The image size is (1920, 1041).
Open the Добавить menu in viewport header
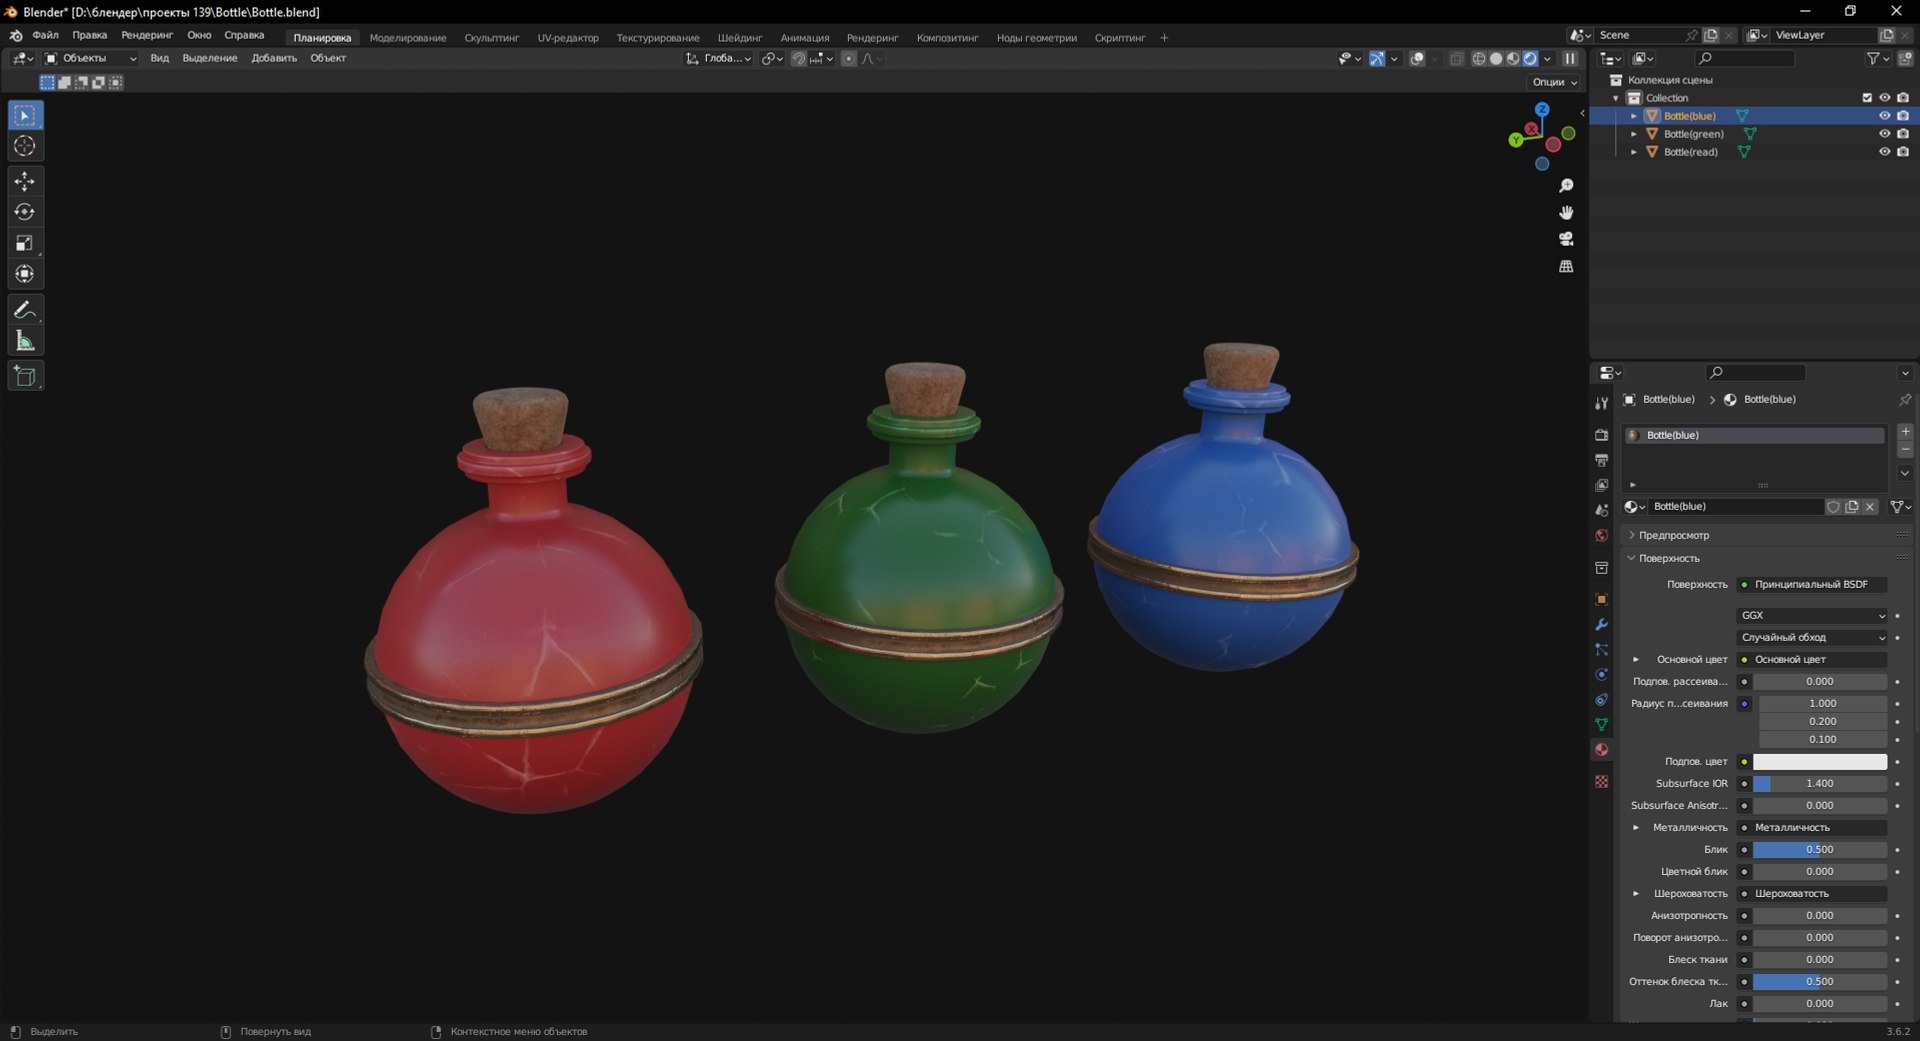274,58
